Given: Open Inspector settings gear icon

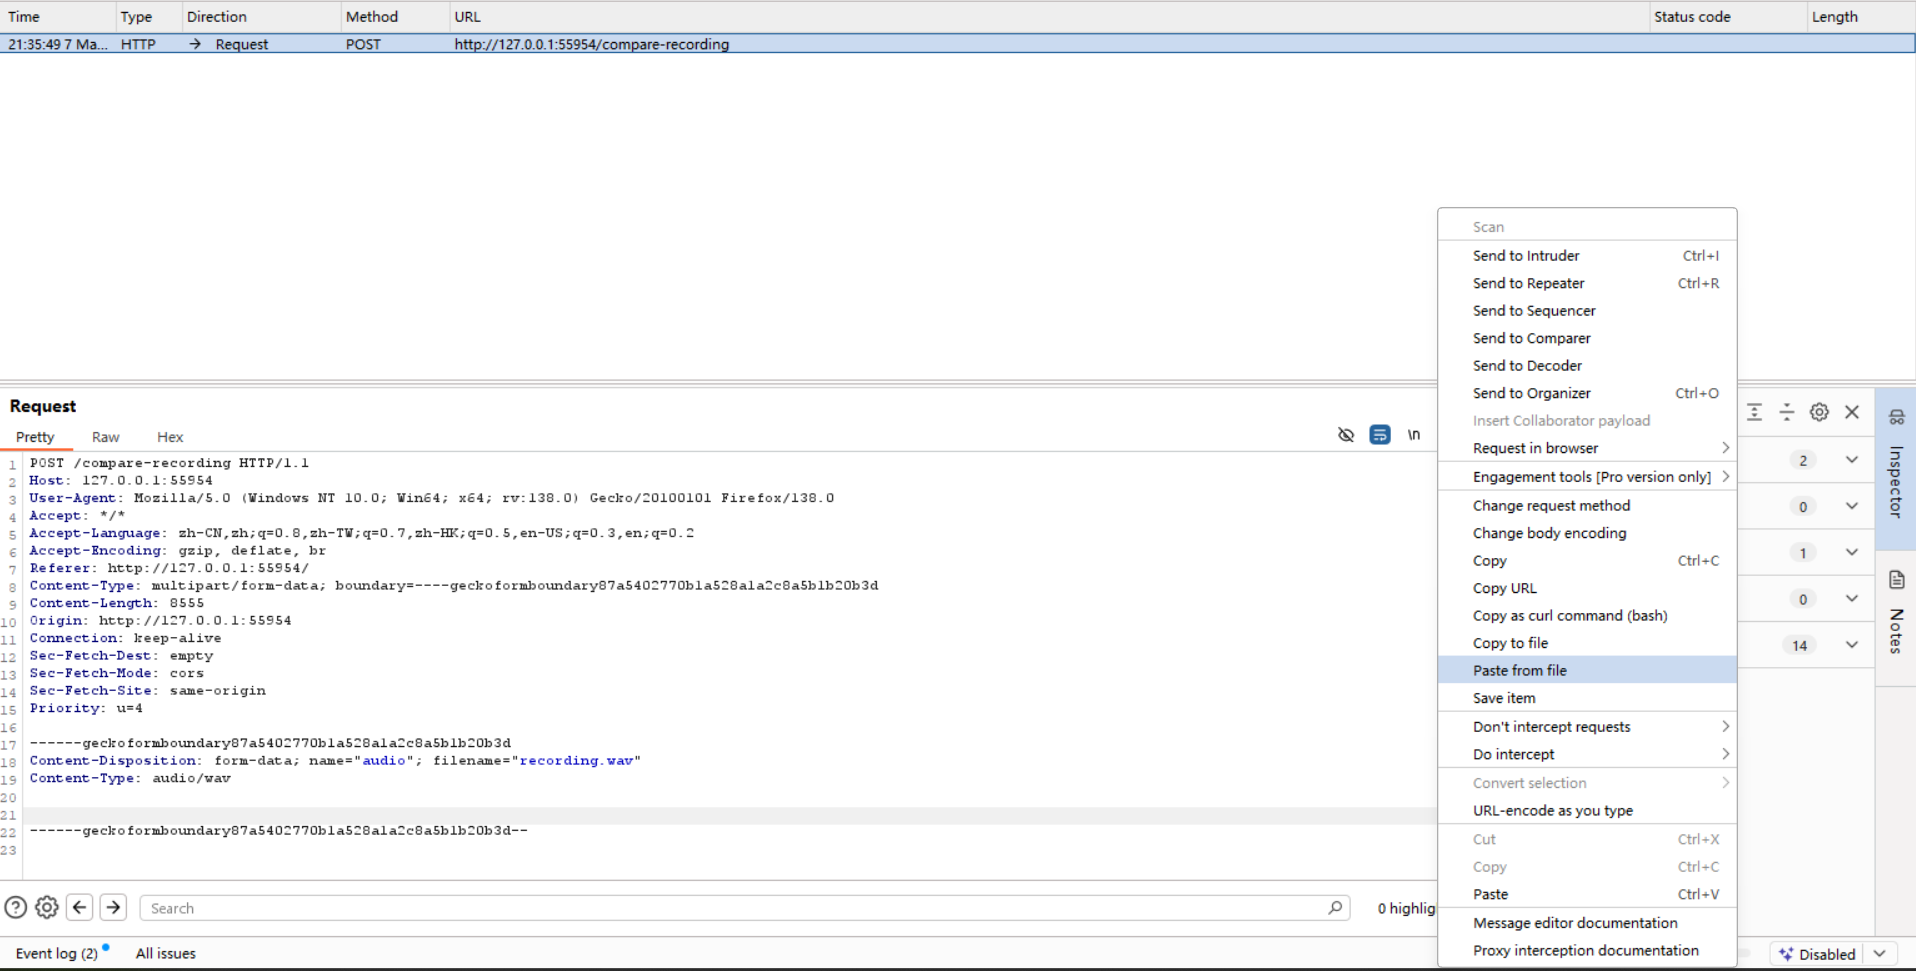Looking at the screenshot, I should pos(1819,412).
